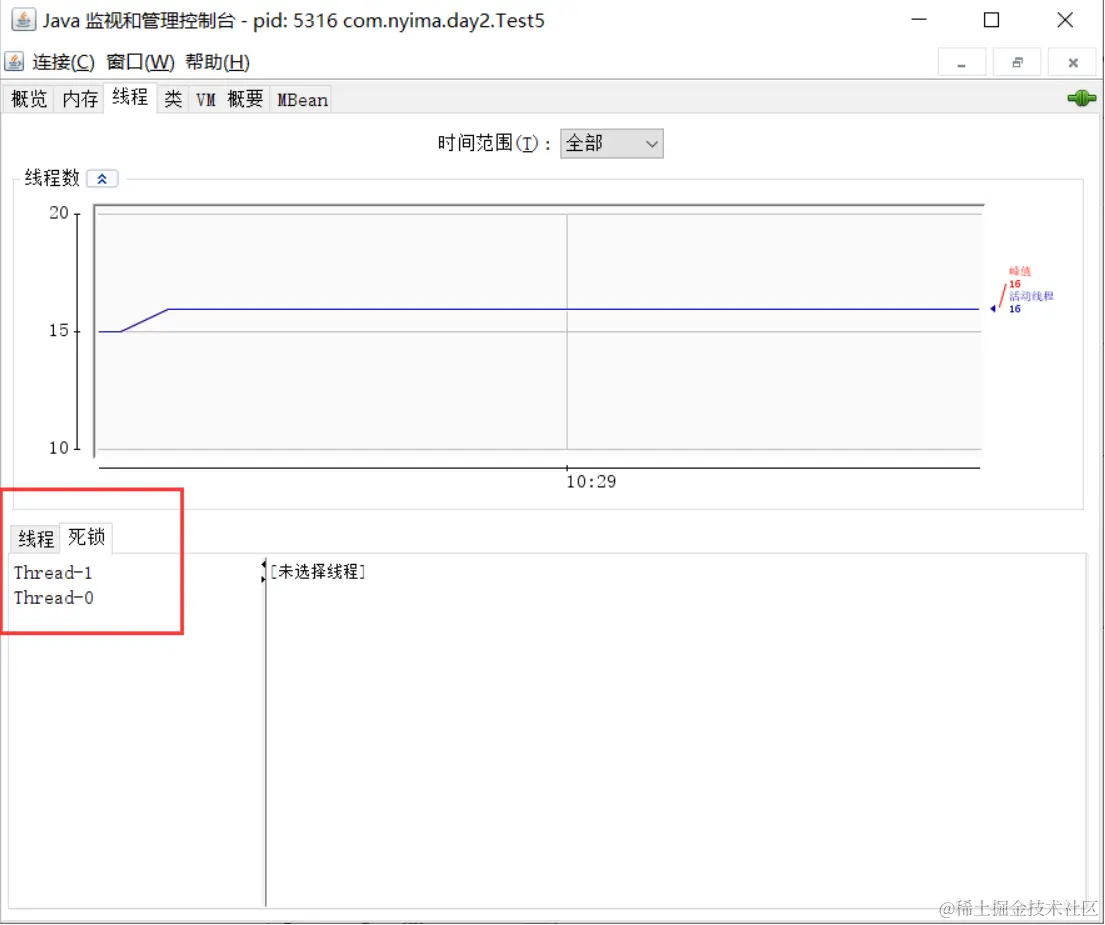Minimize the inner console window

click(x=962, y=63)
